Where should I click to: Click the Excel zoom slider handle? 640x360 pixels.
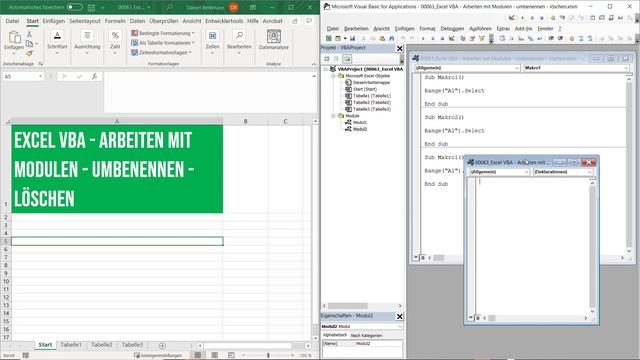pos(268,356)
